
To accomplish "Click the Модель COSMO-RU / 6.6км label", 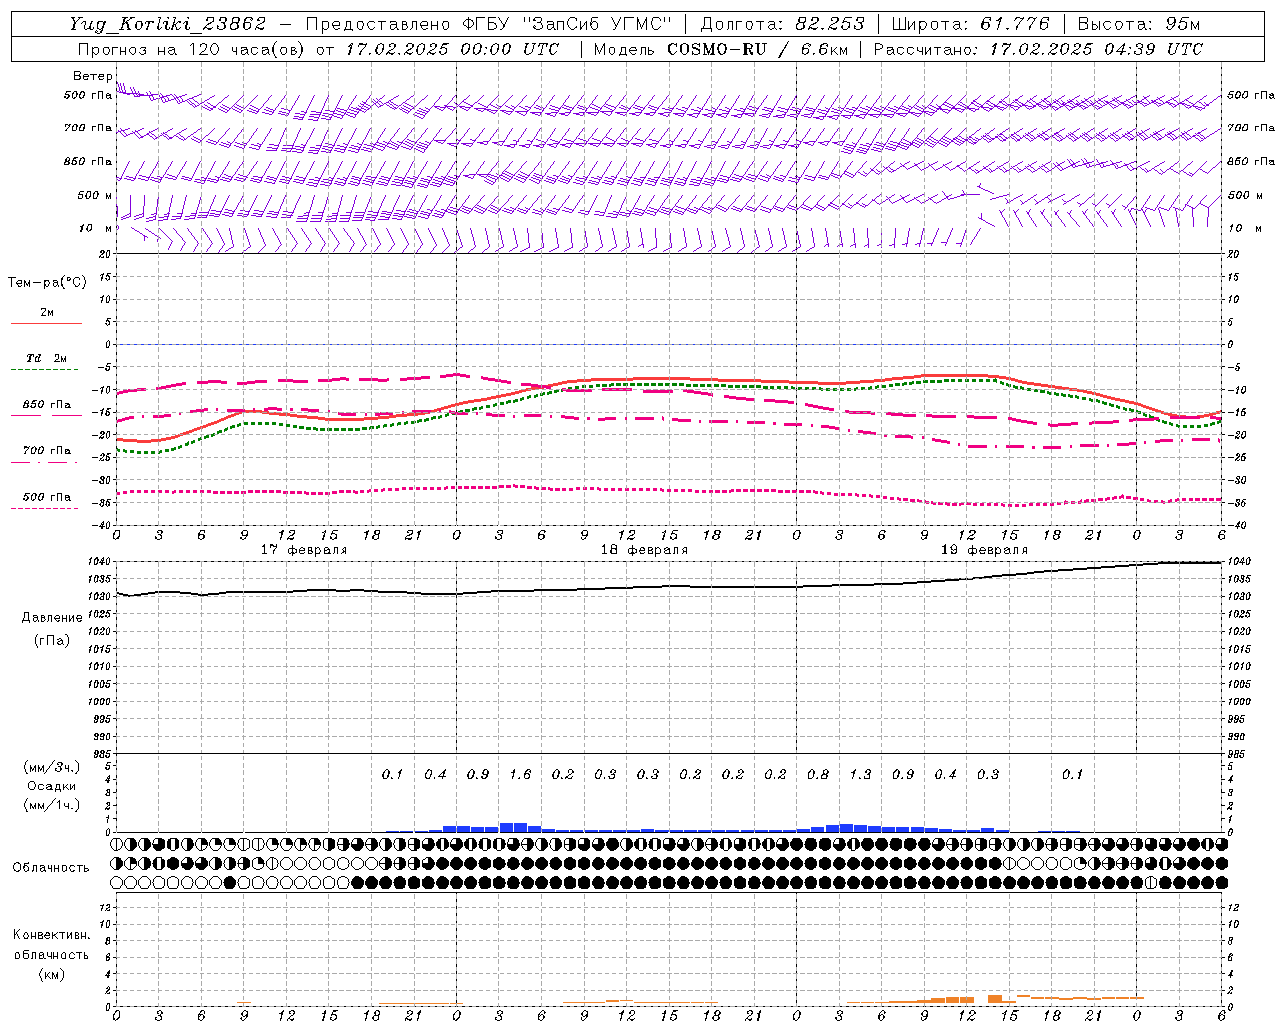I will [720, 49].
